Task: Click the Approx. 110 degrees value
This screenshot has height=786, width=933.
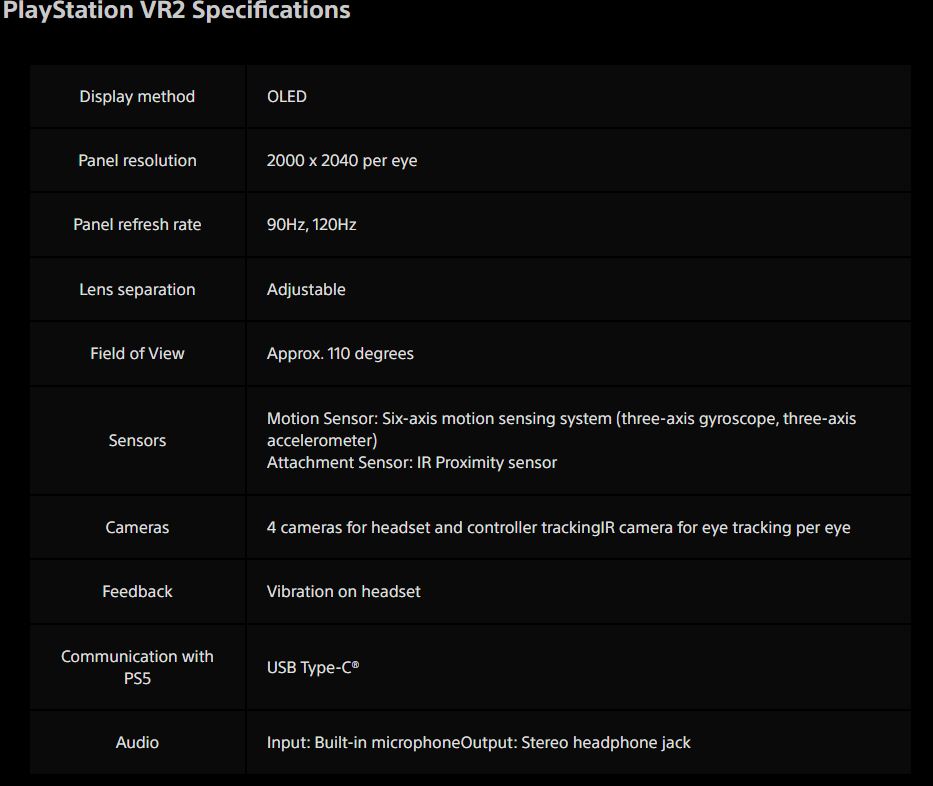Action: [x=340, y=353]
